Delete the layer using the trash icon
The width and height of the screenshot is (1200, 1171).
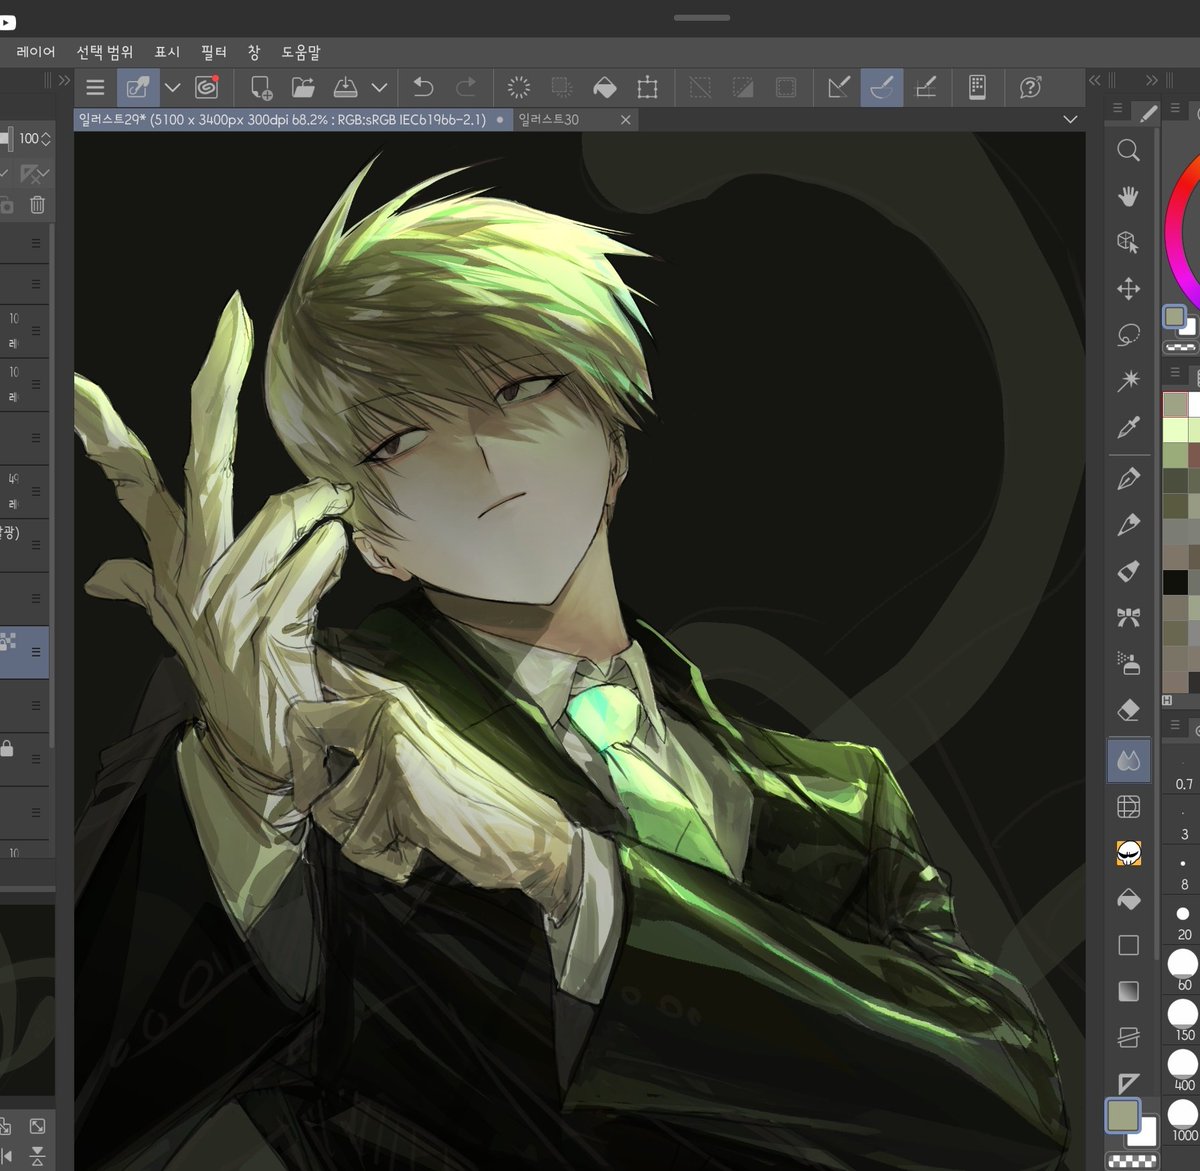click(37, 205)
